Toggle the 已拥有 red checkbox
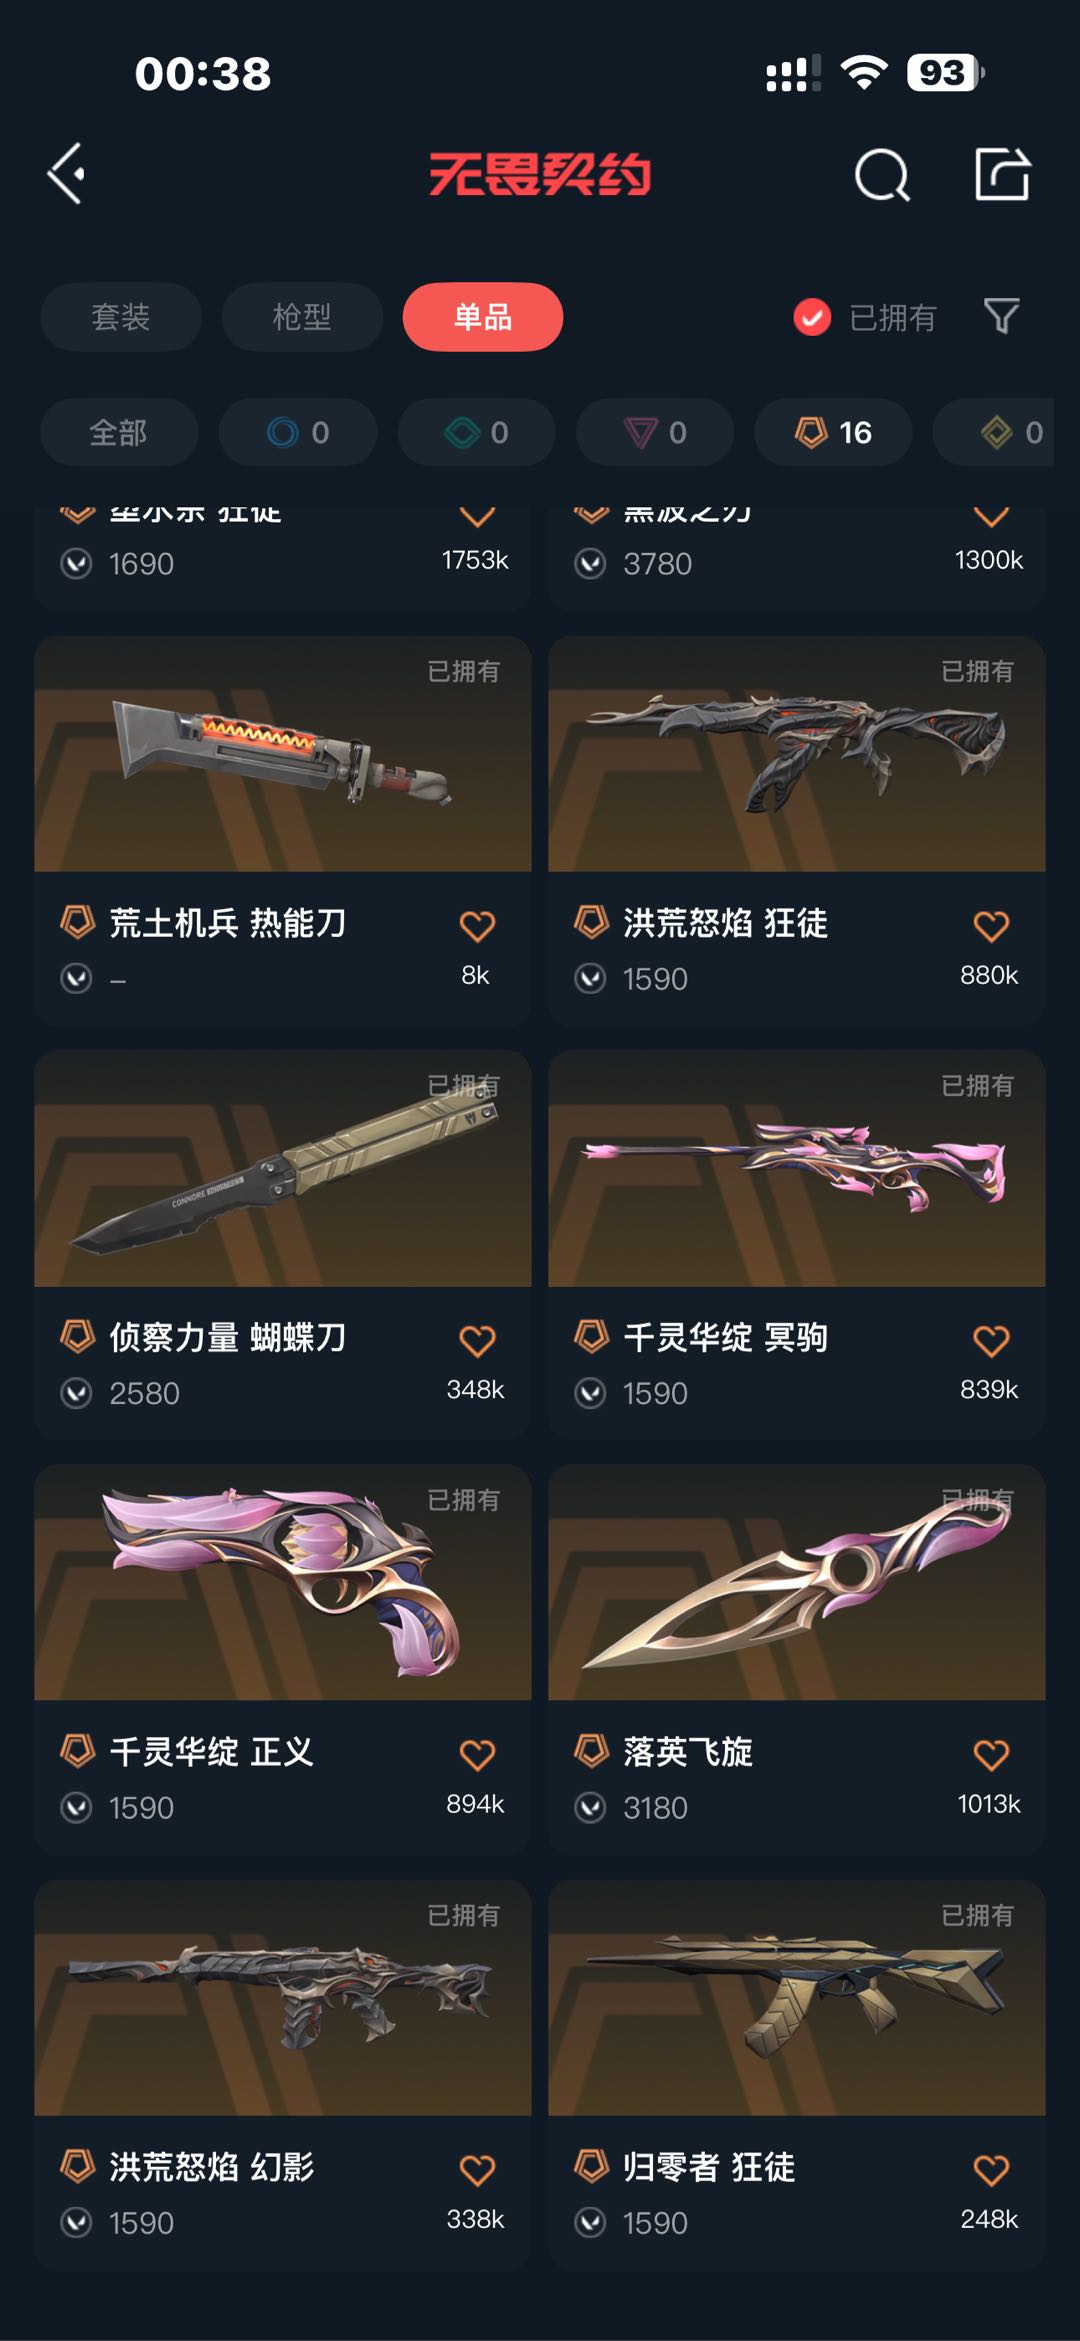 pyautogui.click(x=812, y=318)
